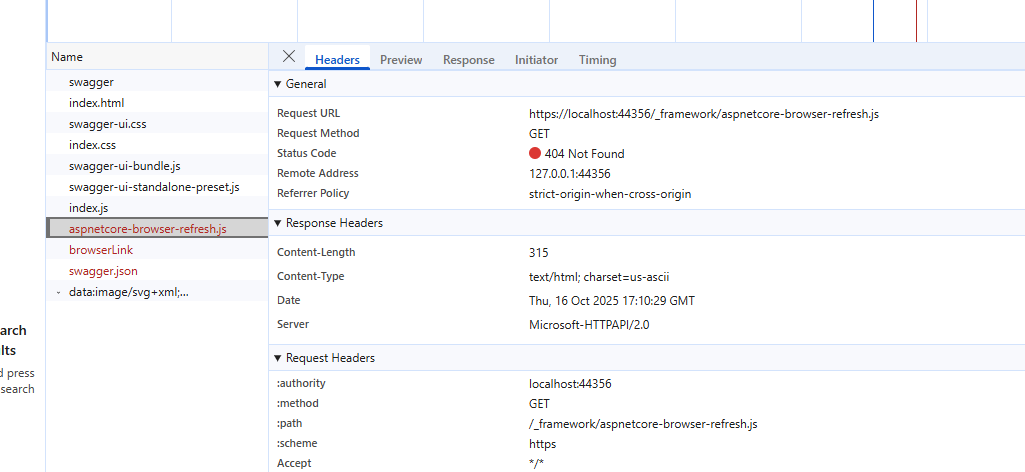Viewport: 1025px width, 472px height.
Task: Switch to the Preview tab
Action: point(401,60)
